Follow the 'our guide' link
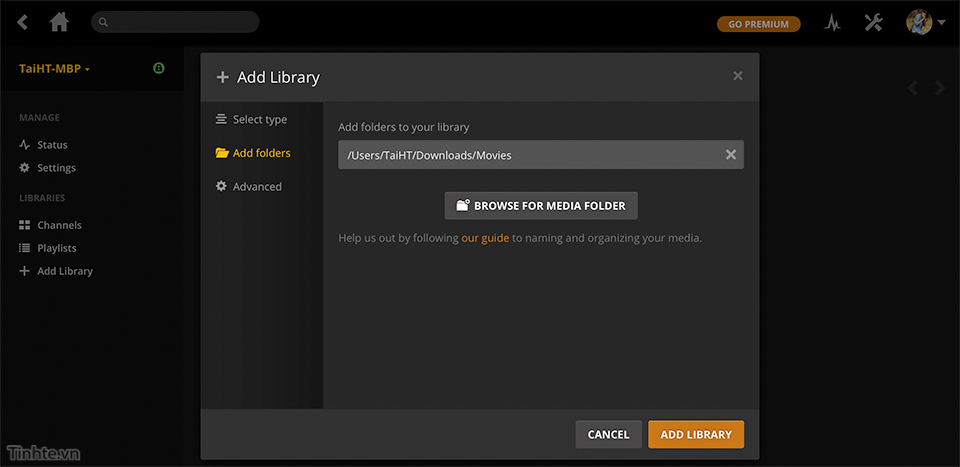The width and height of the screenshot is (960, 467). pyautogui.click(x=485, y=238)
